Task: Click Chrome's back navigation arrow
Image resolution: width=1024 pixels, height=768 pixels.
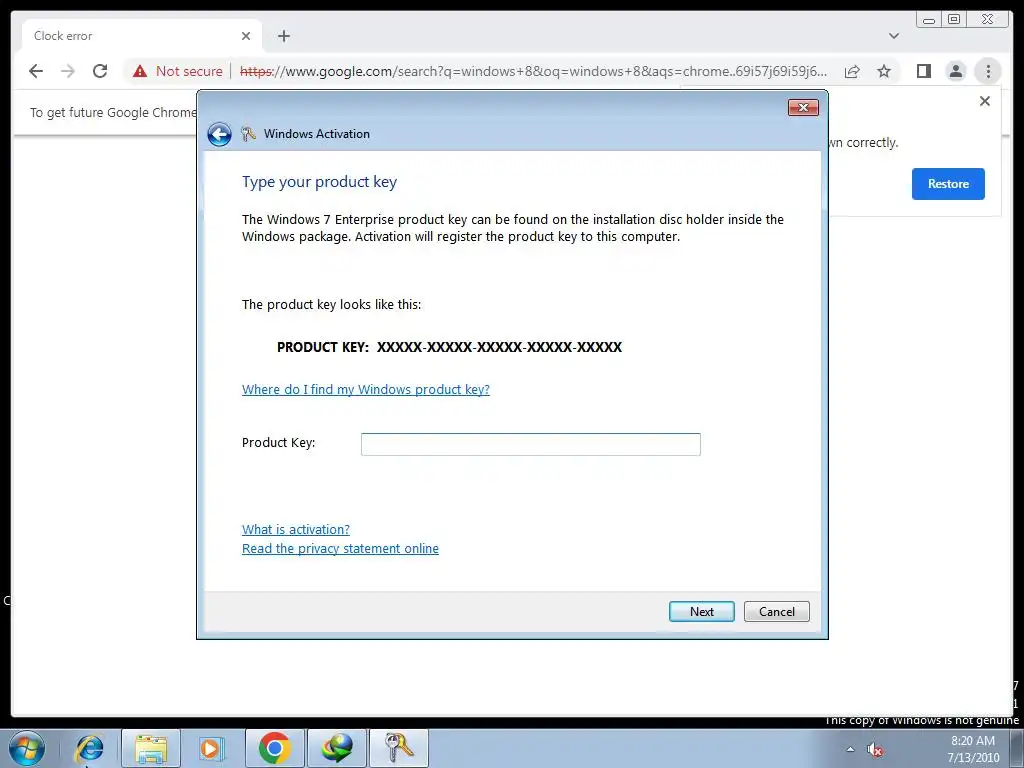Action: [36, 71]
